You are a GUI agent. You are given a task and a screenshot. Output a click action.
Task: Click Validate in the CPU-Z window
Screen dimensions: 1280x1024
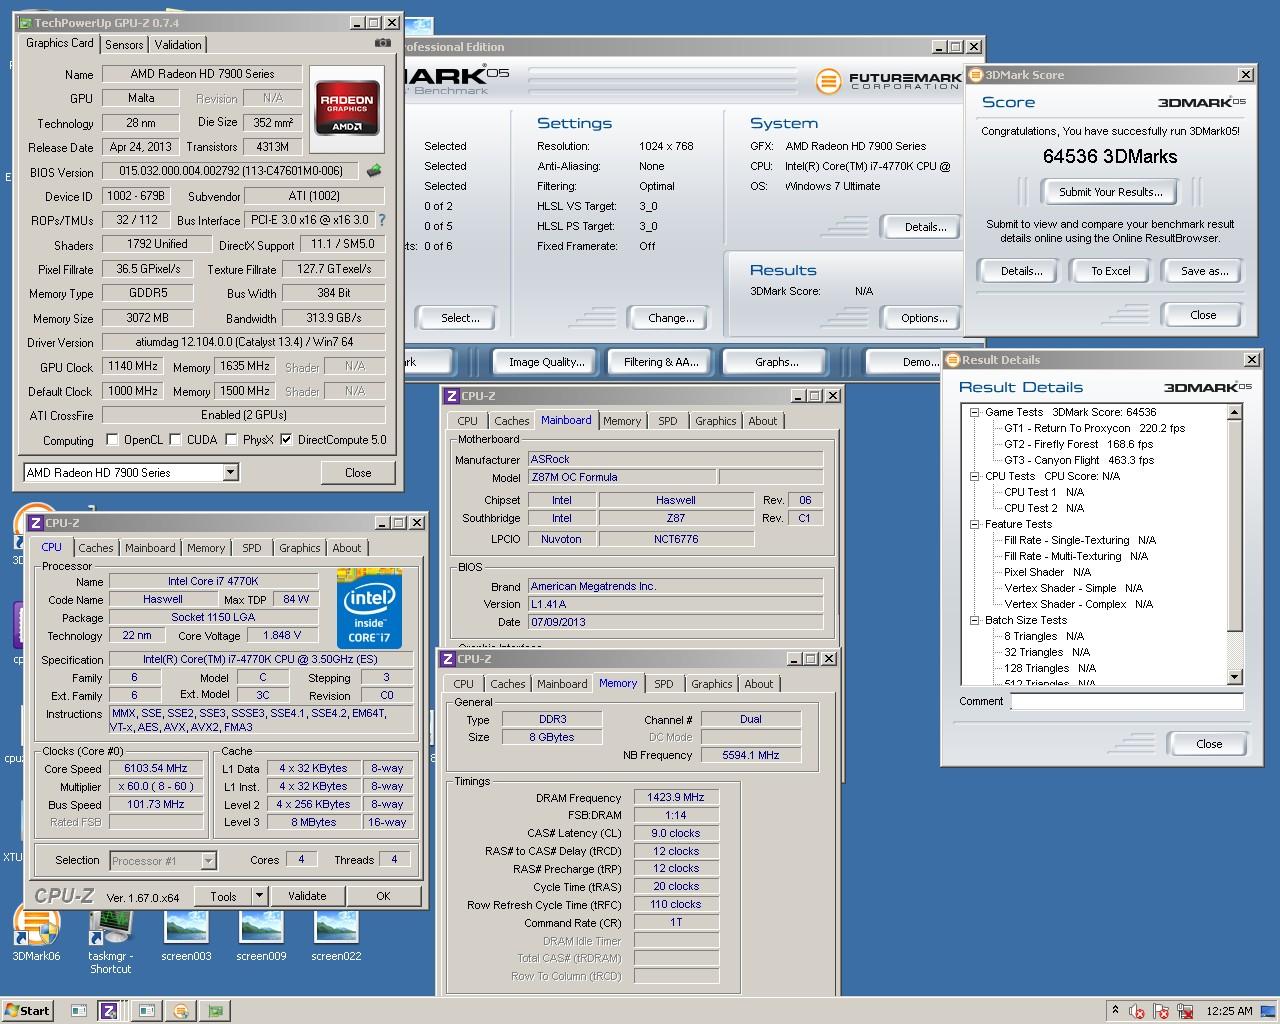coord(307,896)
